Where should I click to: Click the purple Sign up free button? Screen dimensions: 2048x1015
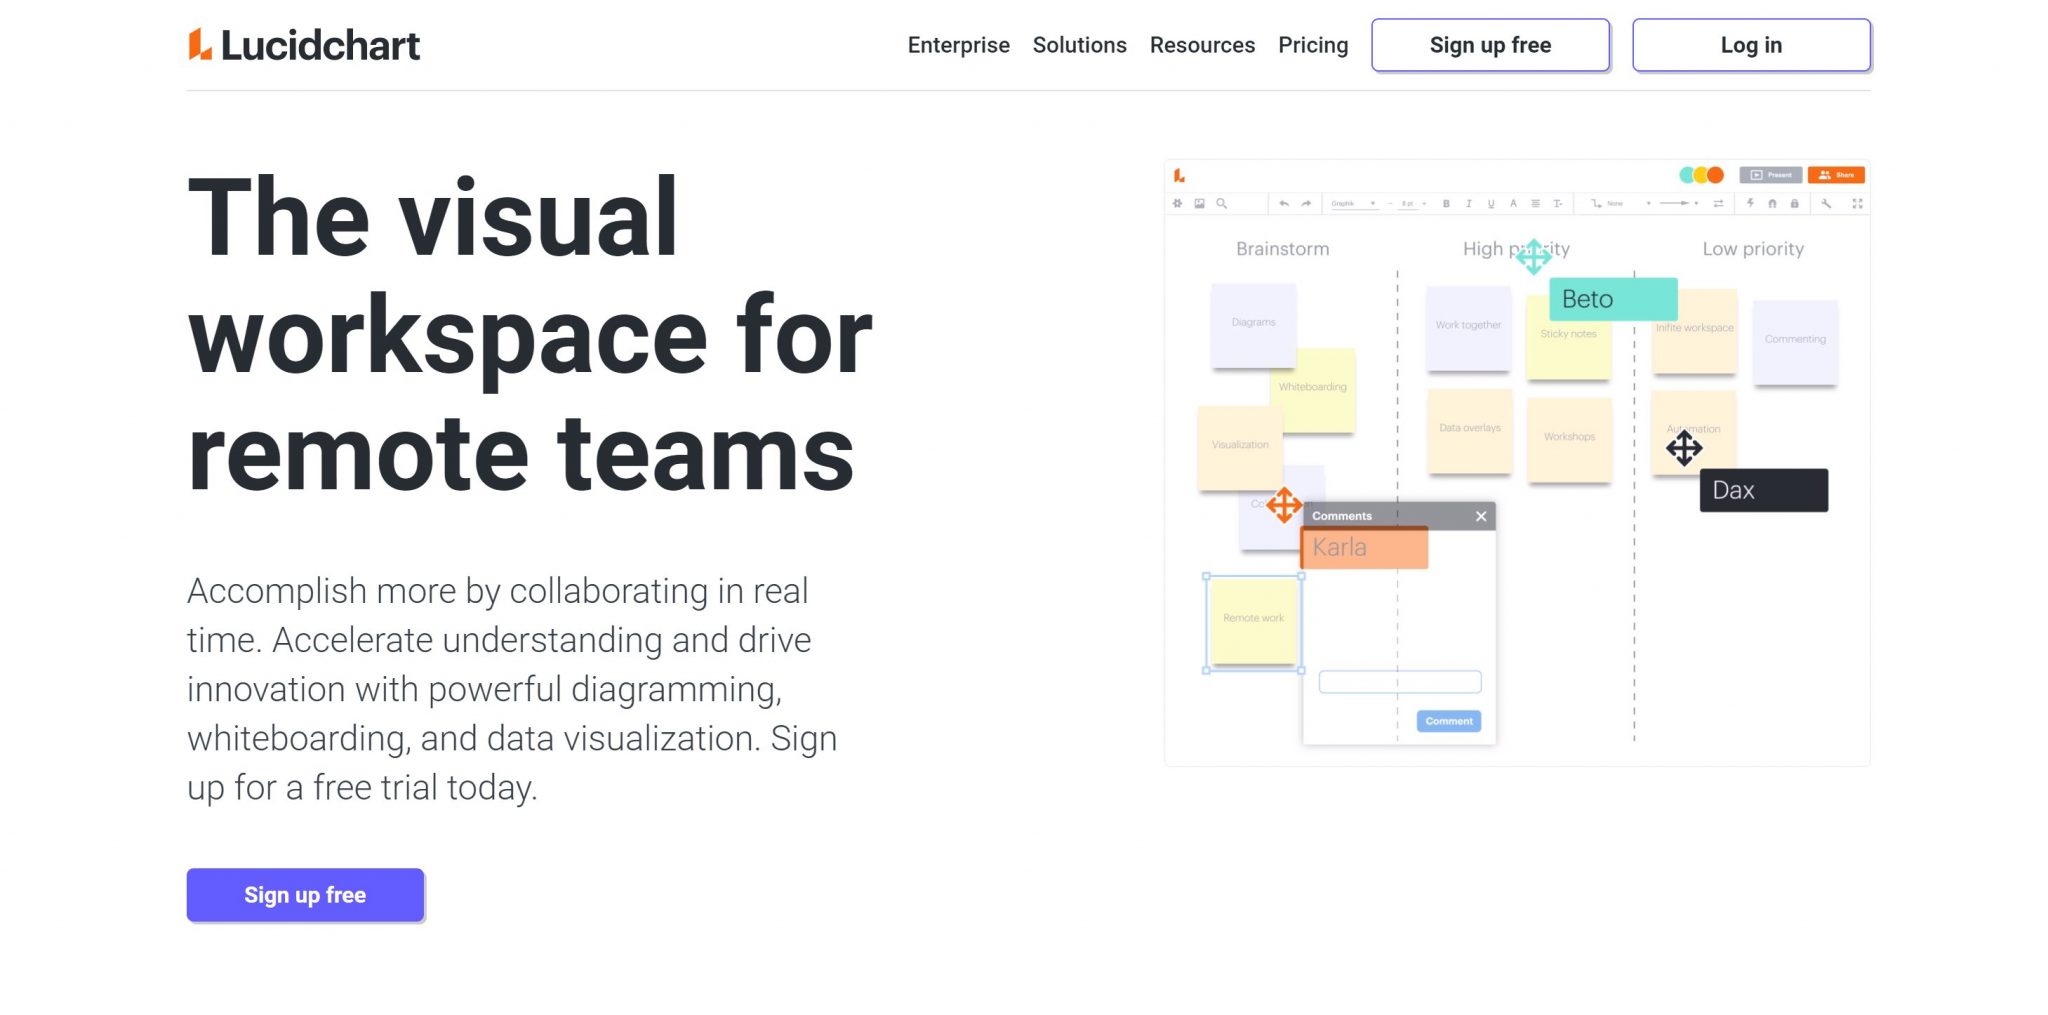305,895
